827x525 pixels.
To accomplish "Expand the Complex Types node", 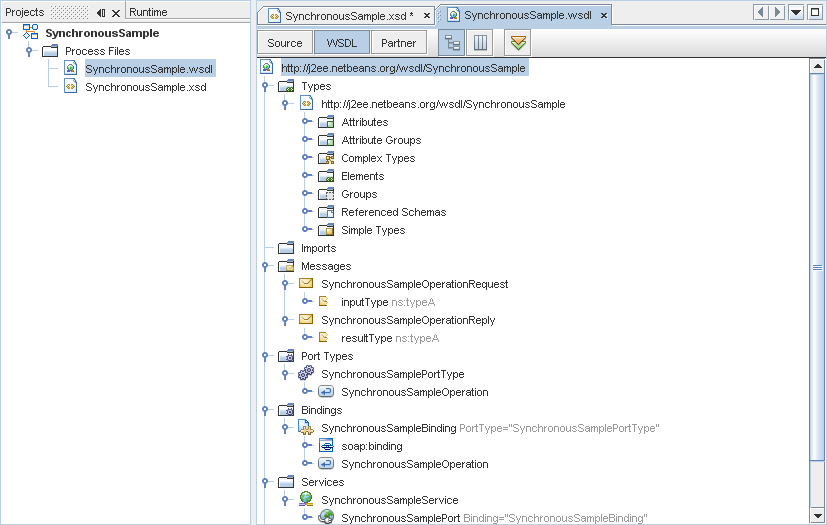I will coord(307,157).
